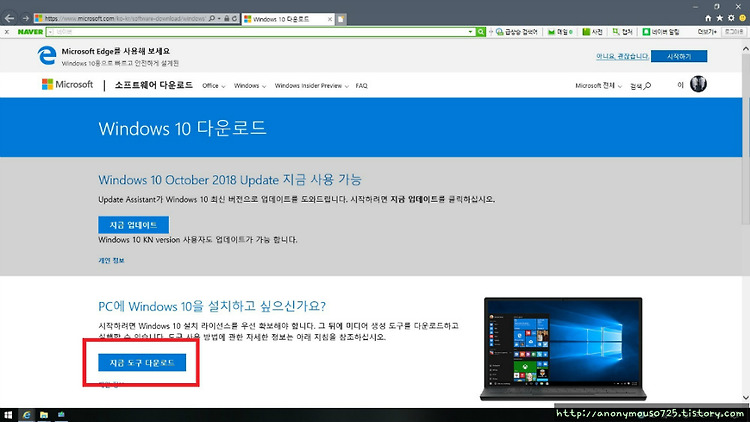Open File Explorer from the taskbar
Image resolution: width=750 pixels, height=422 pixels.
click(x=44, y=415)
